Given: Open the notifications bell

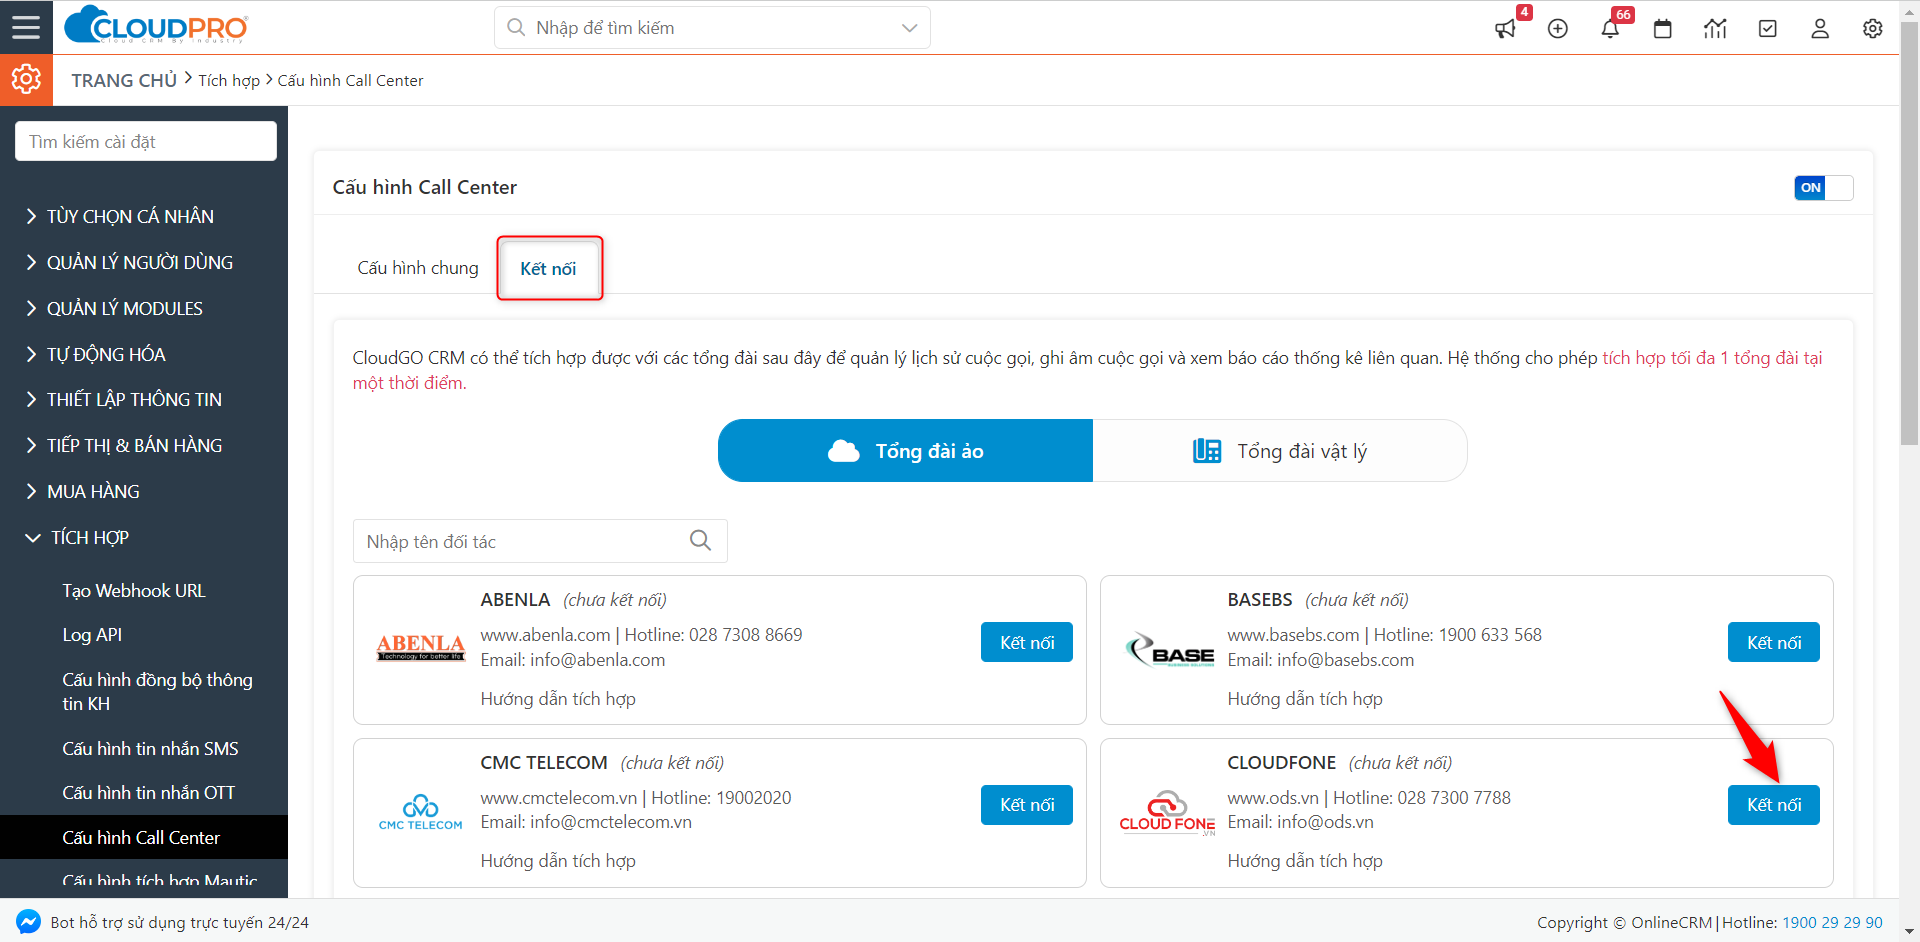Looking at the screenshot, I should (1610, 29).
